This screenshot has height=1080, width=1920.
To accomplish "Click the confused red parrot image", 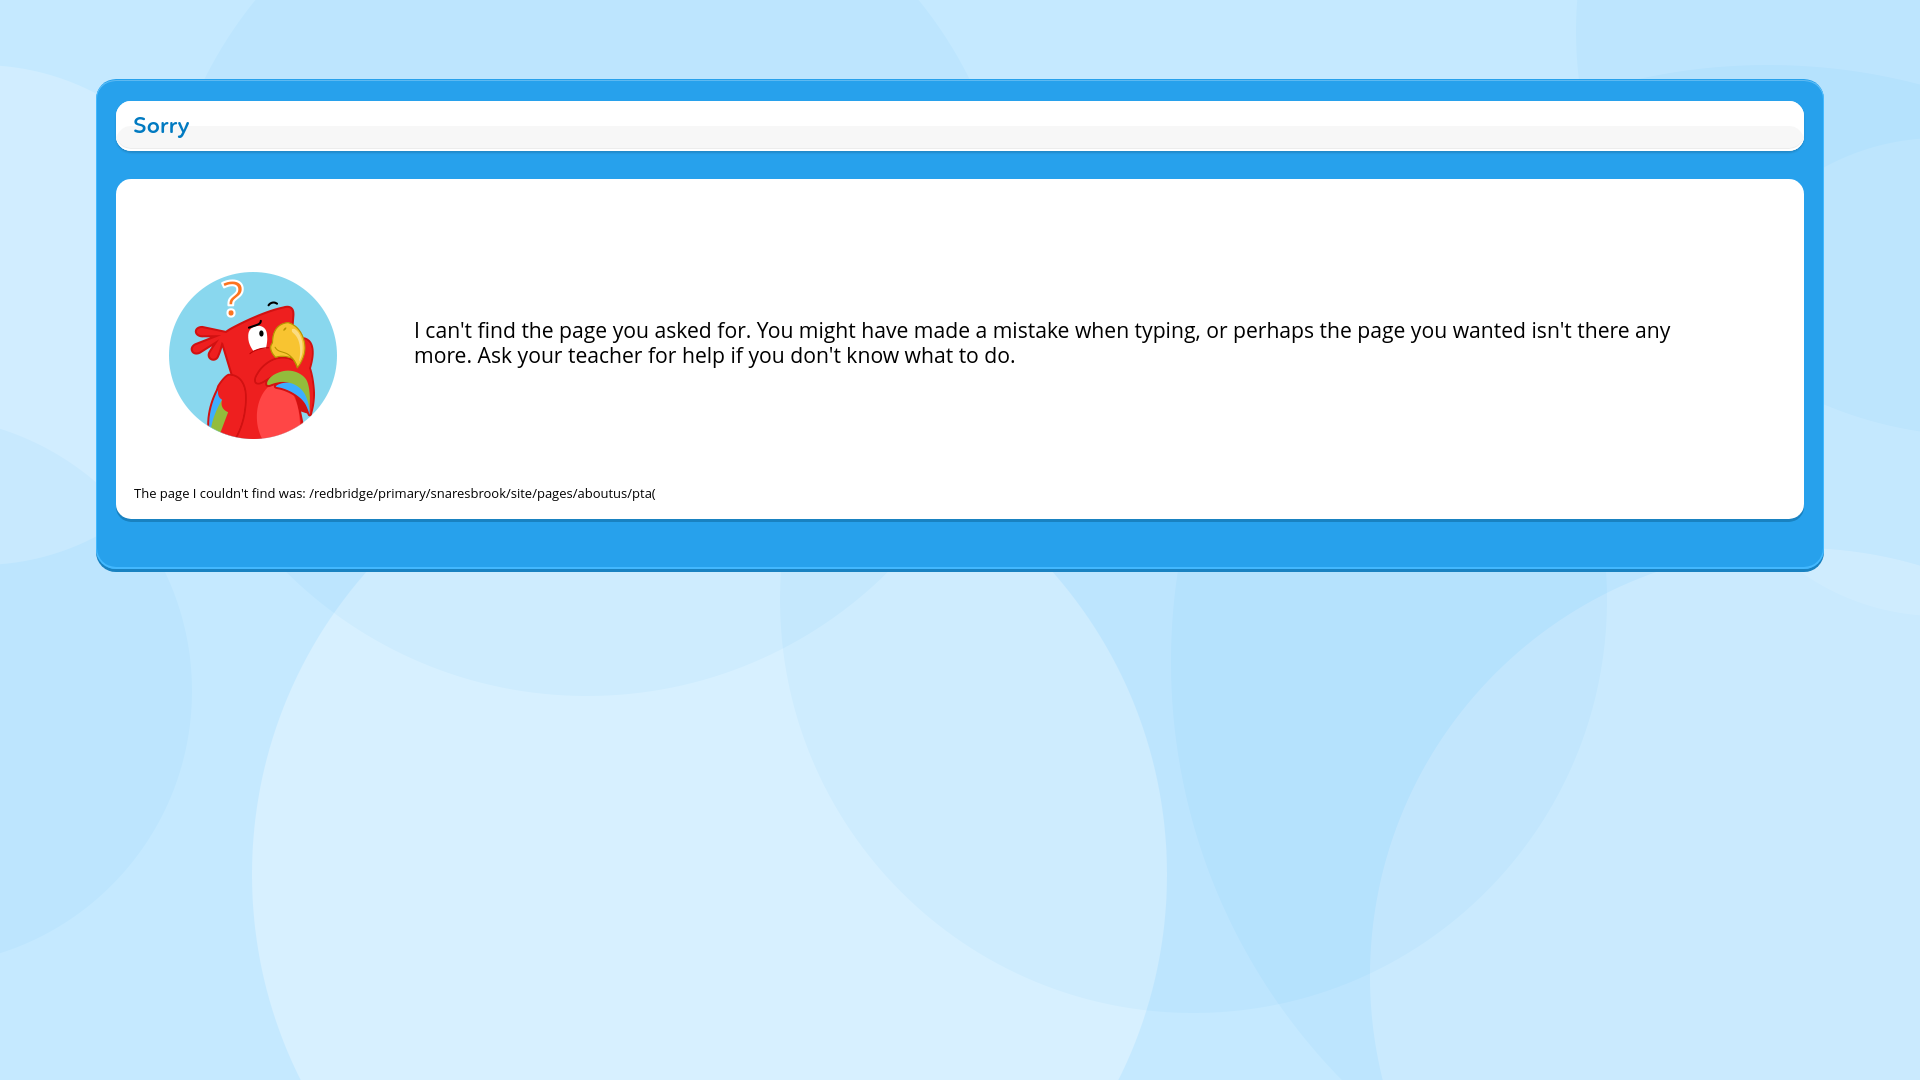I will (x=253, y=355).
